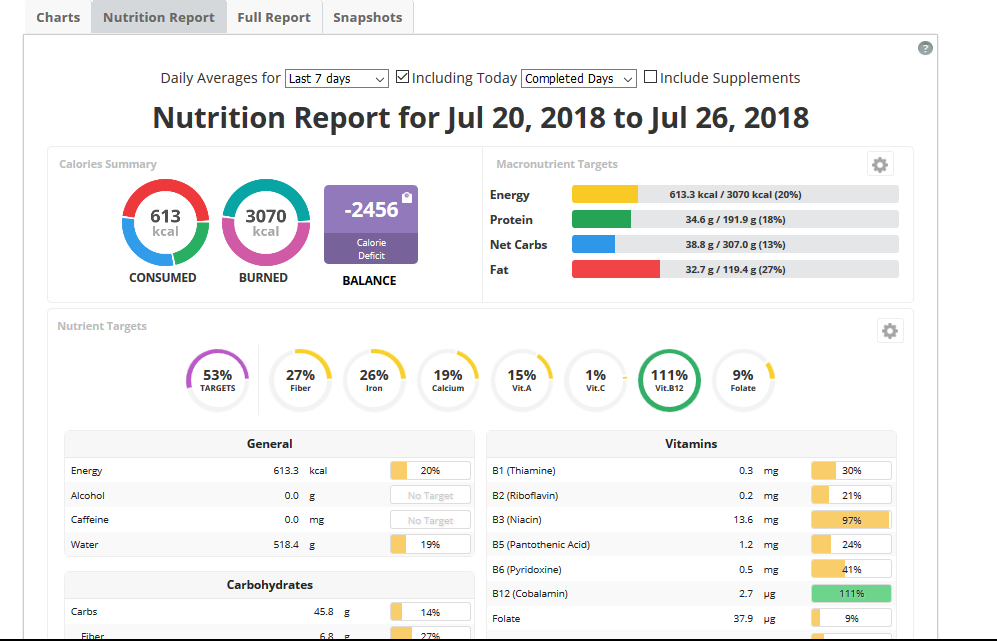The width and height of the screenshot is (997, 641).
Task: Select the Vit.B12 111% circle
Action: pyautogui.click(x=669, y=380)
